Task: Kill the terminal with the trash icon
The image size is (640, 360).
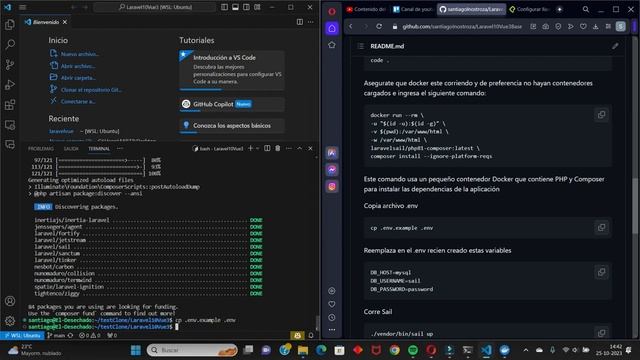Action: (x=278, y=148)
